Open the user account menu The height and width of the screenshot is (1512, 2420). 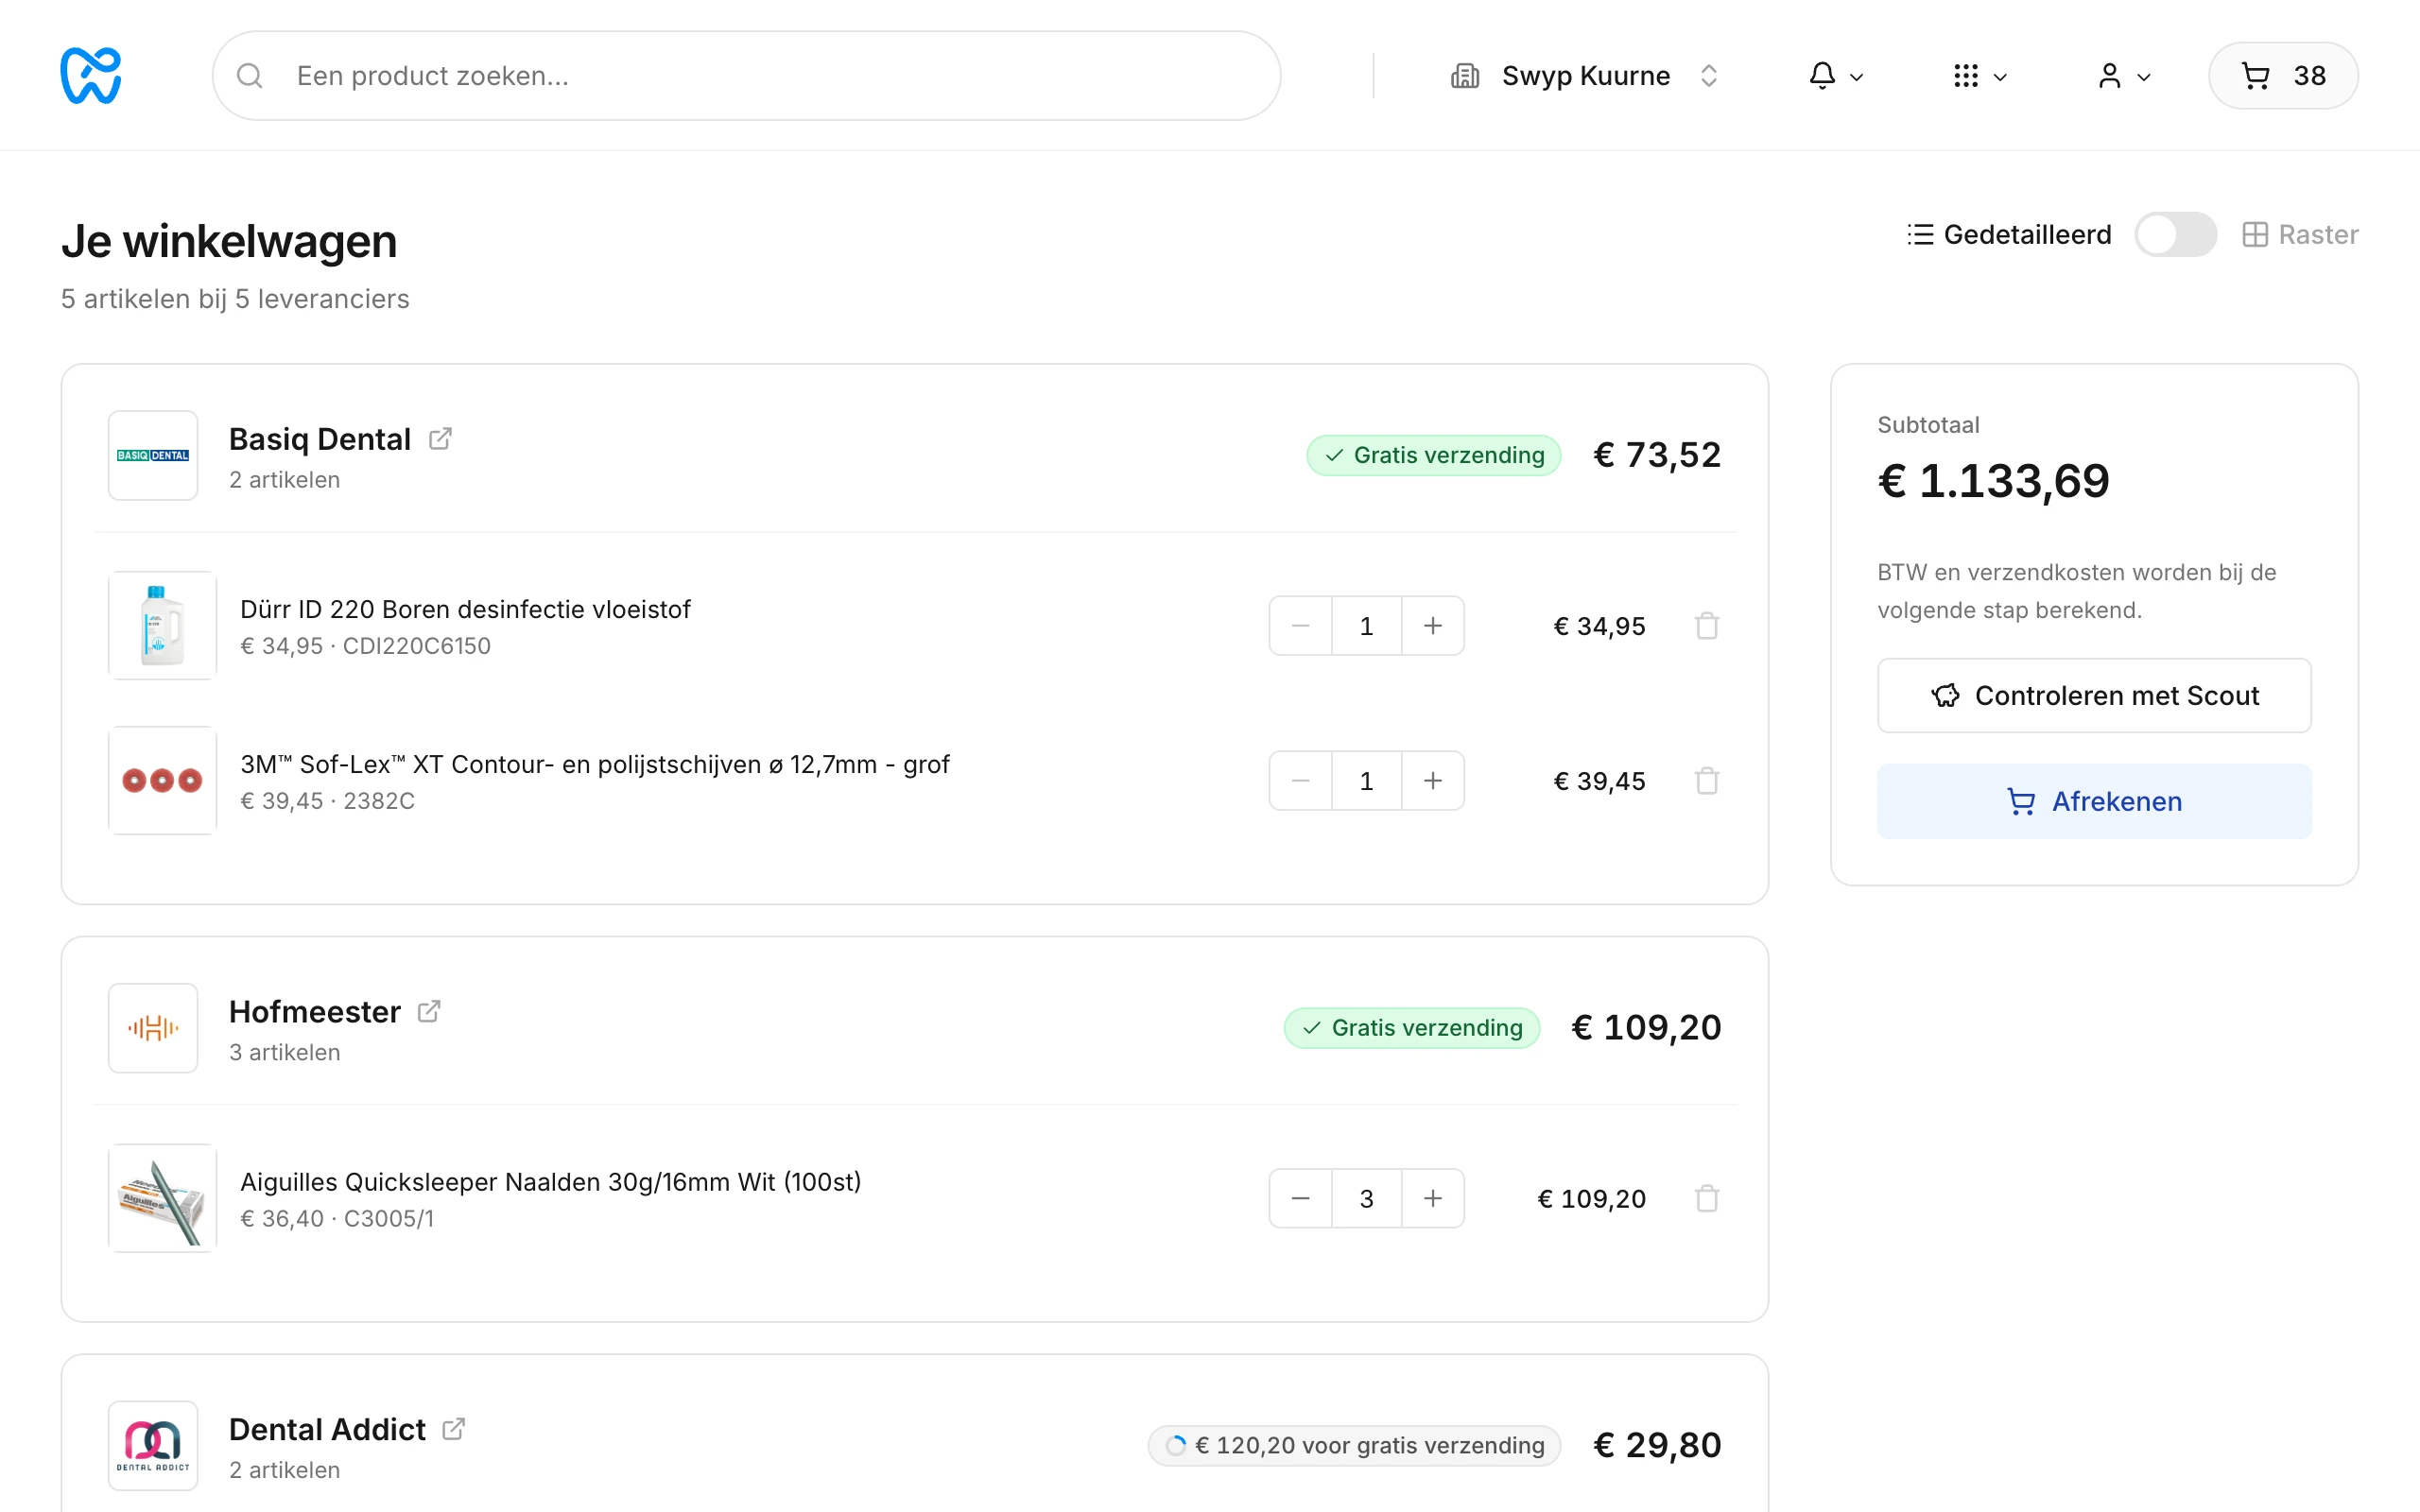point(2123,76)
